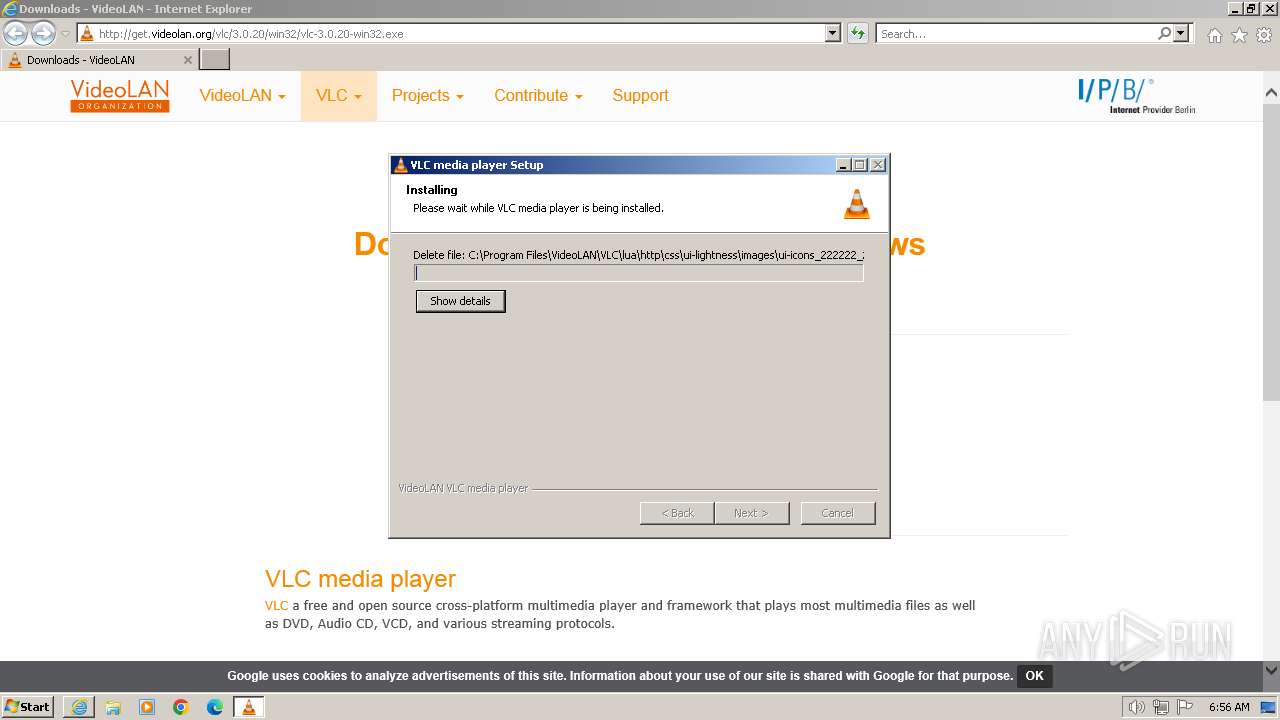Click the VLC installer taskbar button
1280x720 pixels.
pyautogui.click(x=249, y=707)
